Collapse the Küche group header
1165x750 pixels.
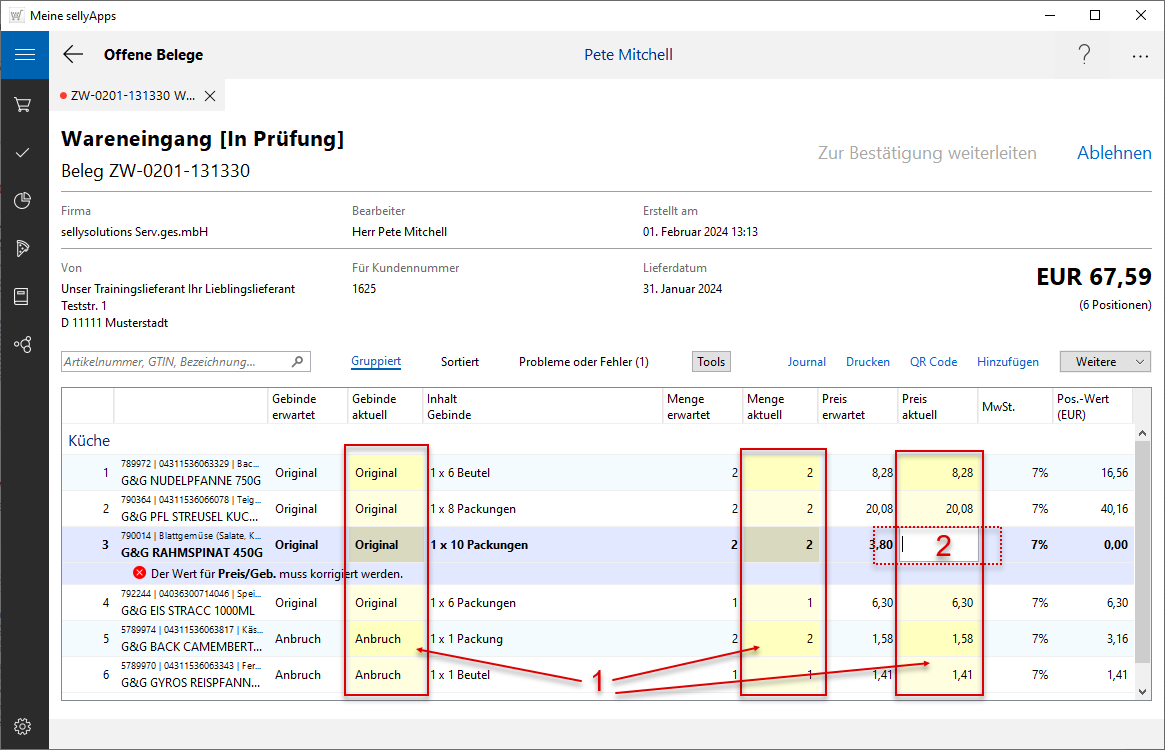pos(89,441)
